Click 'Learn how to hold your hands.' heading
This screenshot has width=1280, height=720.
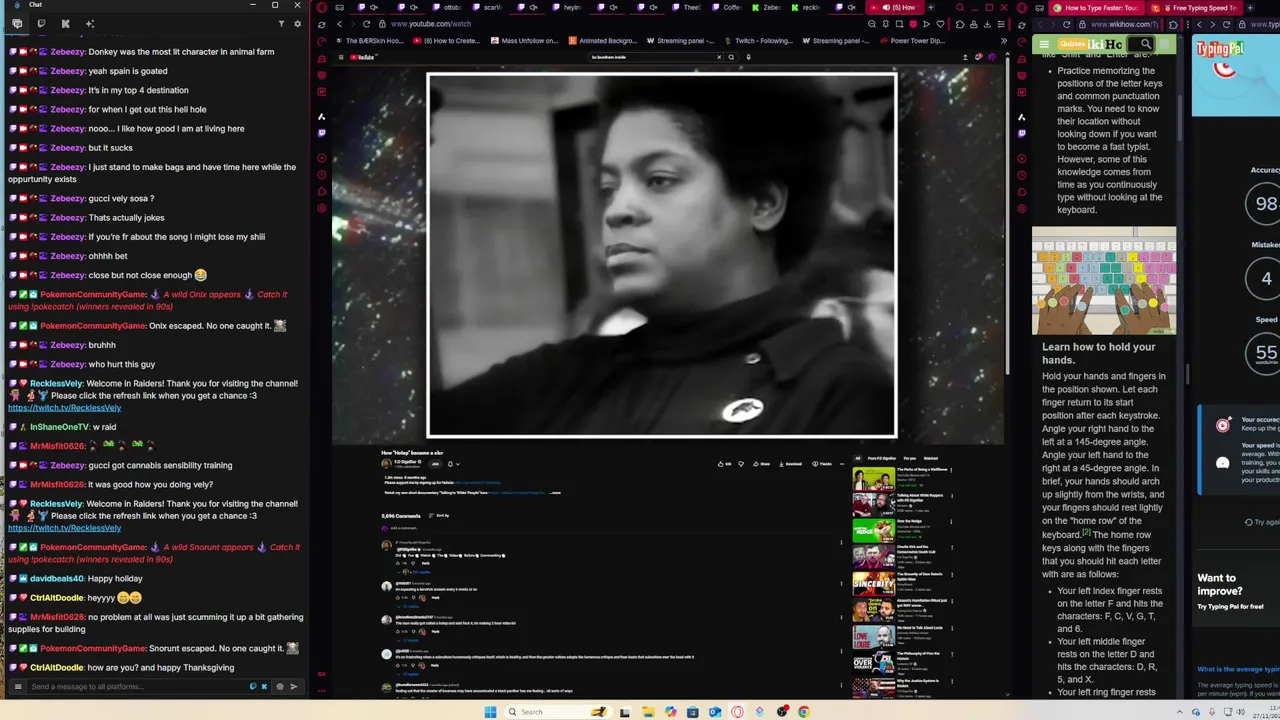pyautogui.click(x=1098, y=353)
